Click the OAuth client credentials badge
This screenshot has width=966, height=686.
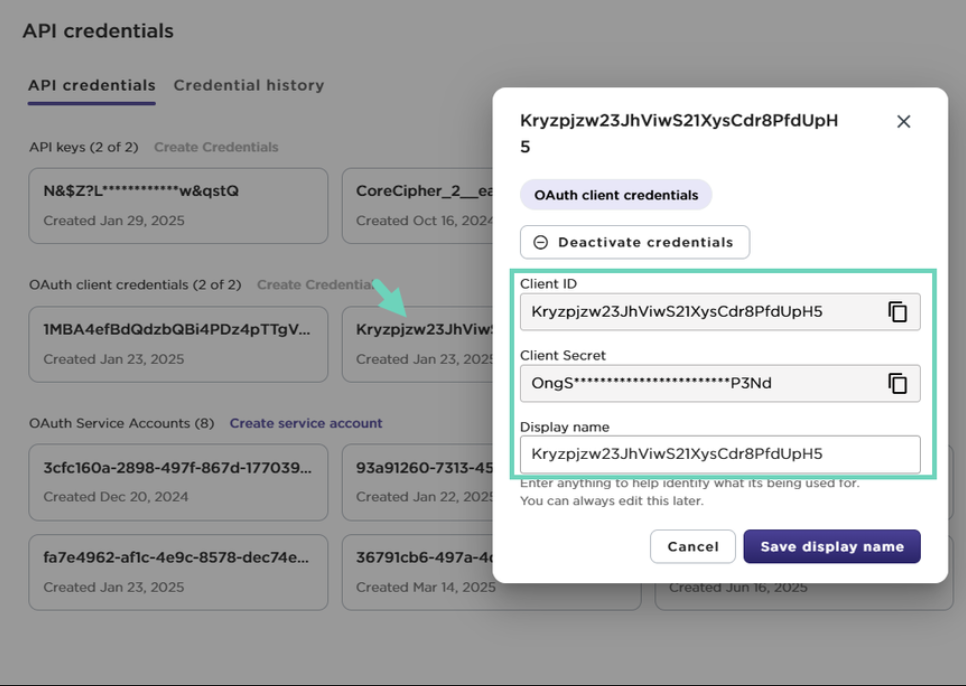pyautogui.click(x=616, y=195)
